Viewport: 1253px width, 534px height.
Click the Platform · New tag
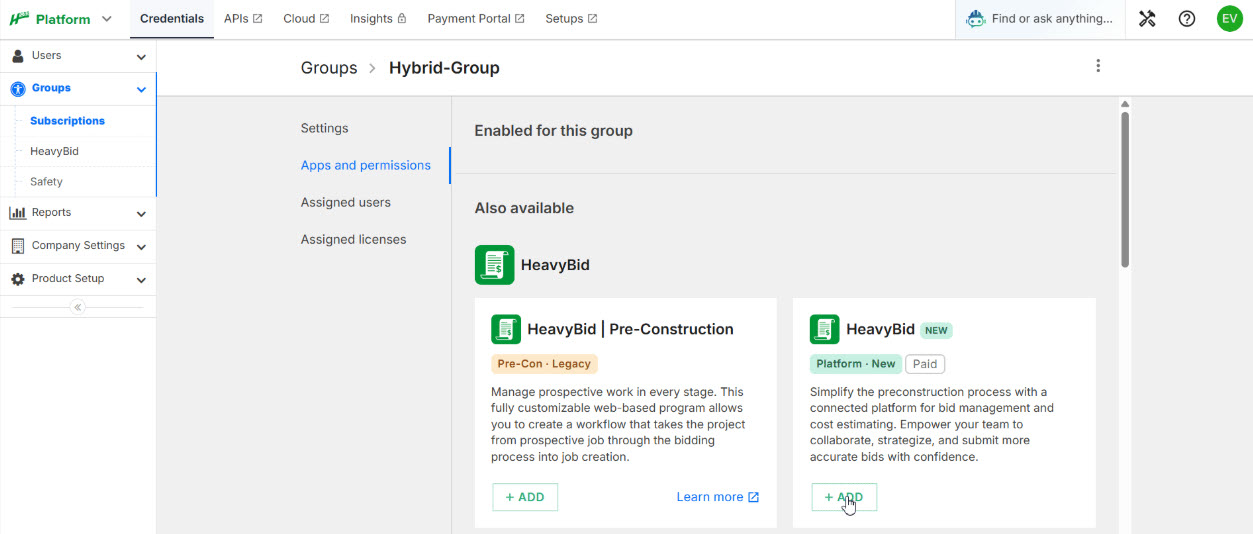tap(856, 364)
